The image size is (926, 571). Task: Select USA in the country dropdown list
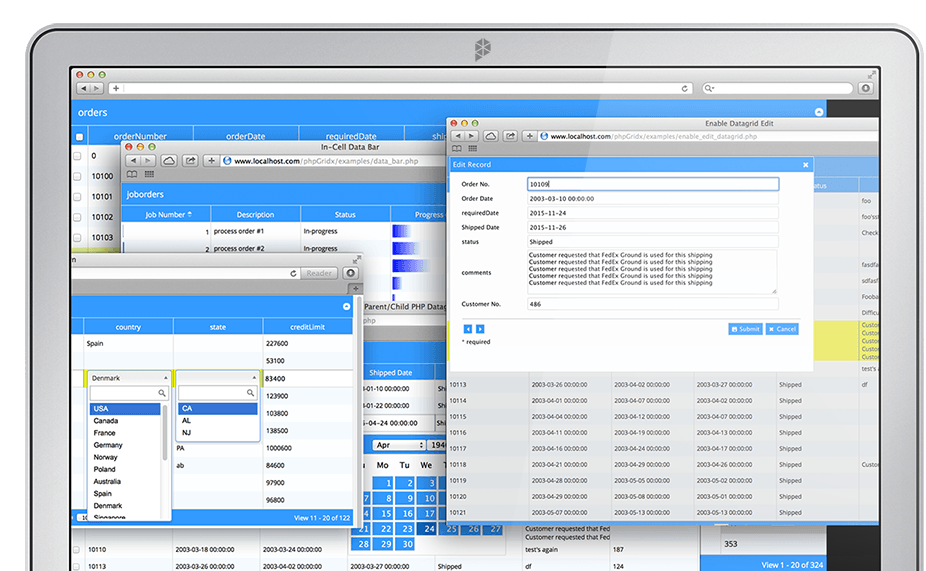(x=125, y=409)
